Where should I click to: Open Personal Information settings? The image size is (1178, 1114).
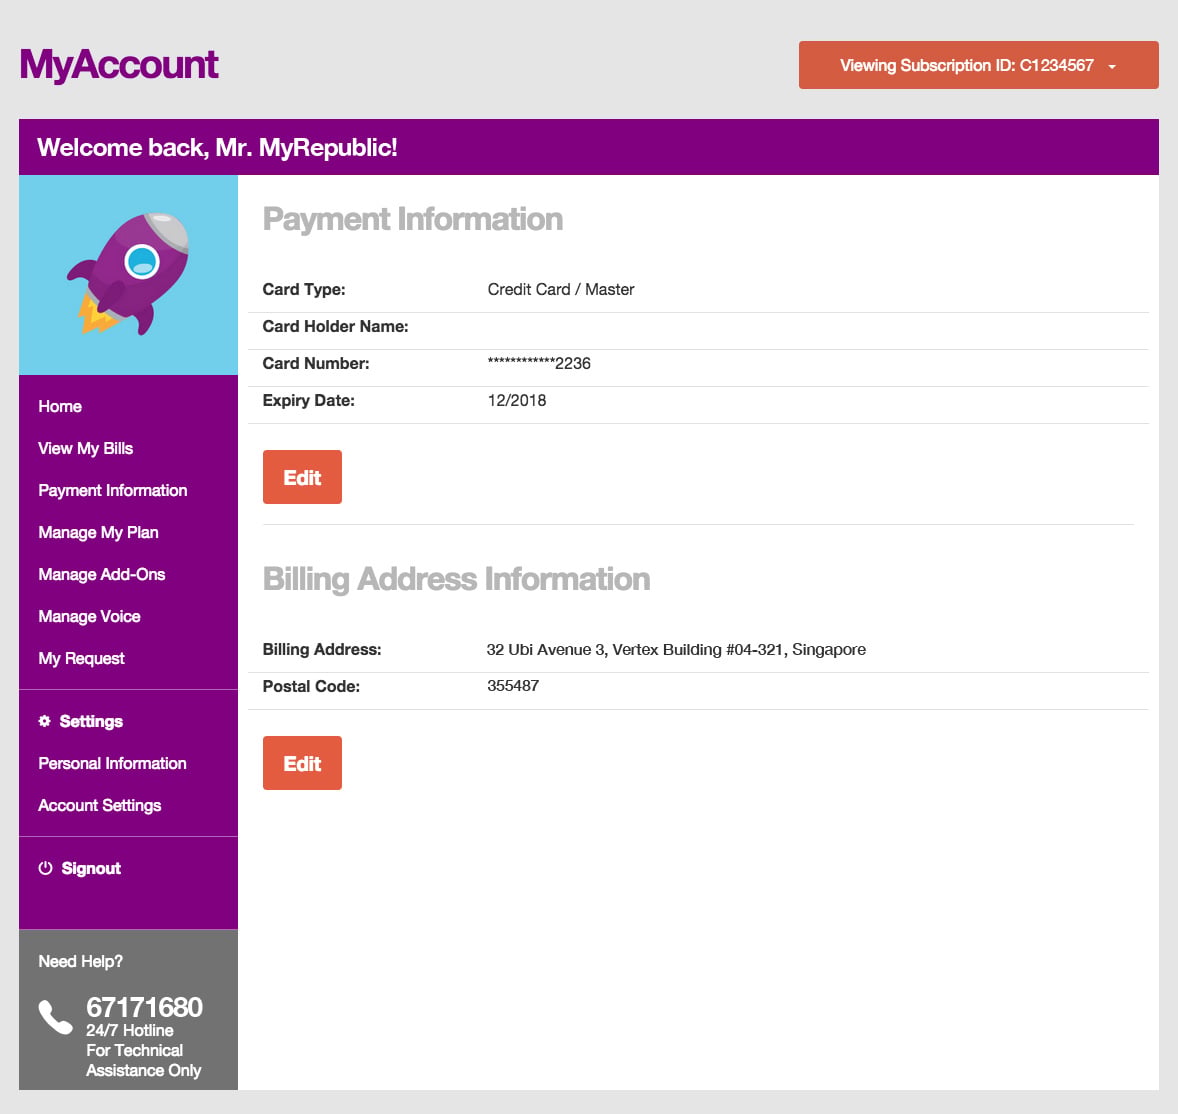pyautogui.click(x=113, y=763)
